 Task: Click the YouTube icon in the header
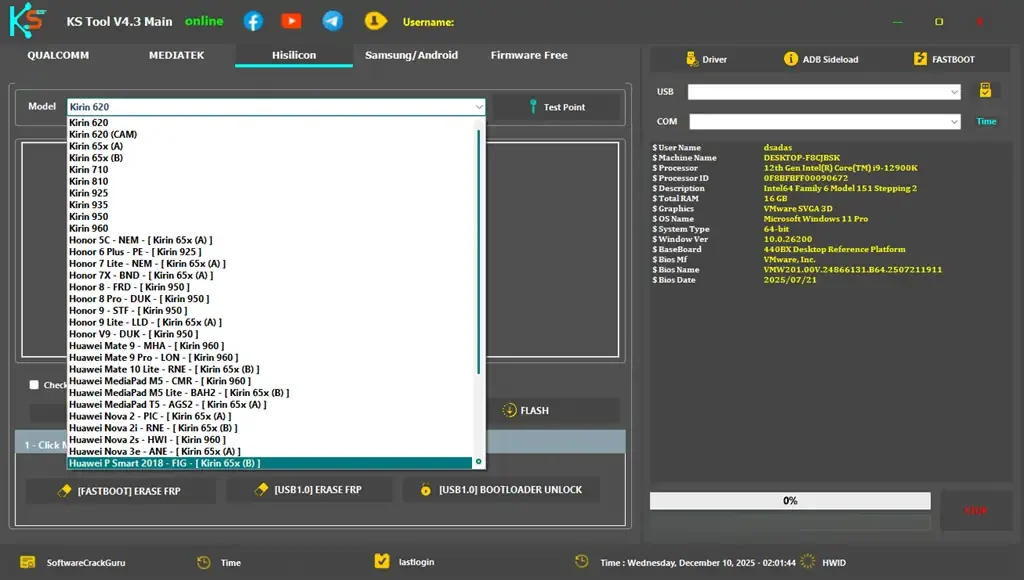293,19
